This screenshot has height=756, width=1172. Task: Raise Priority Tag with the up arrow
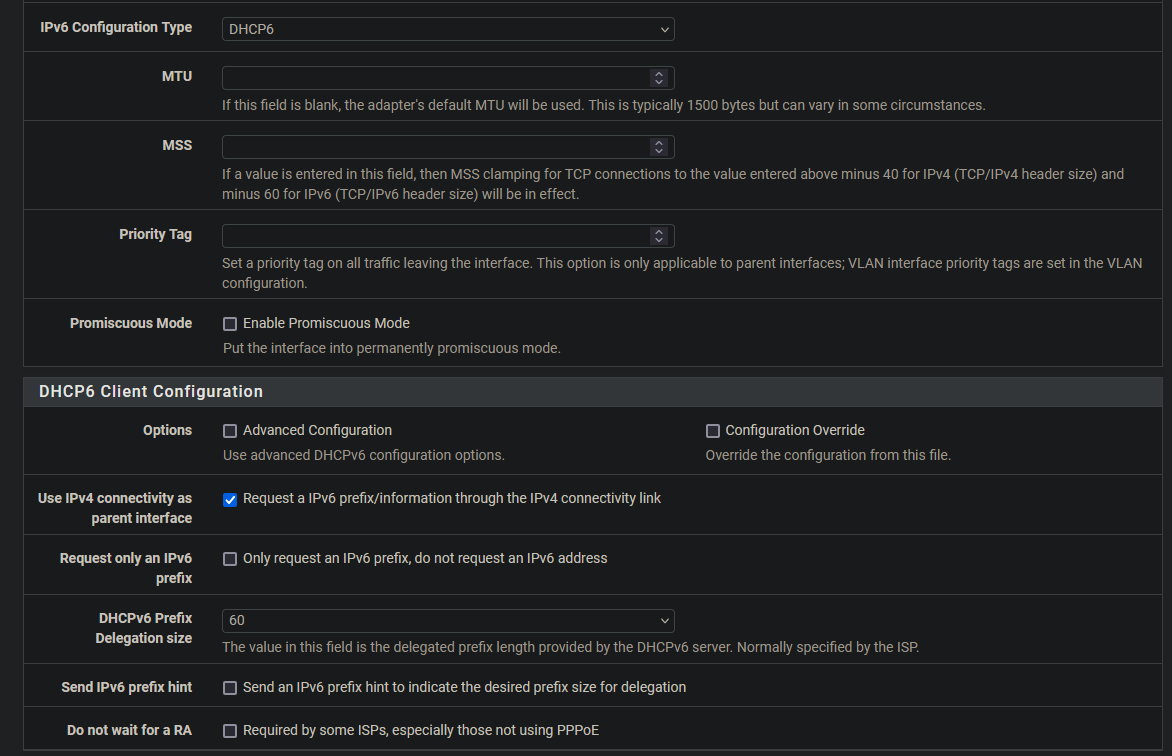(x=658, y=232)
